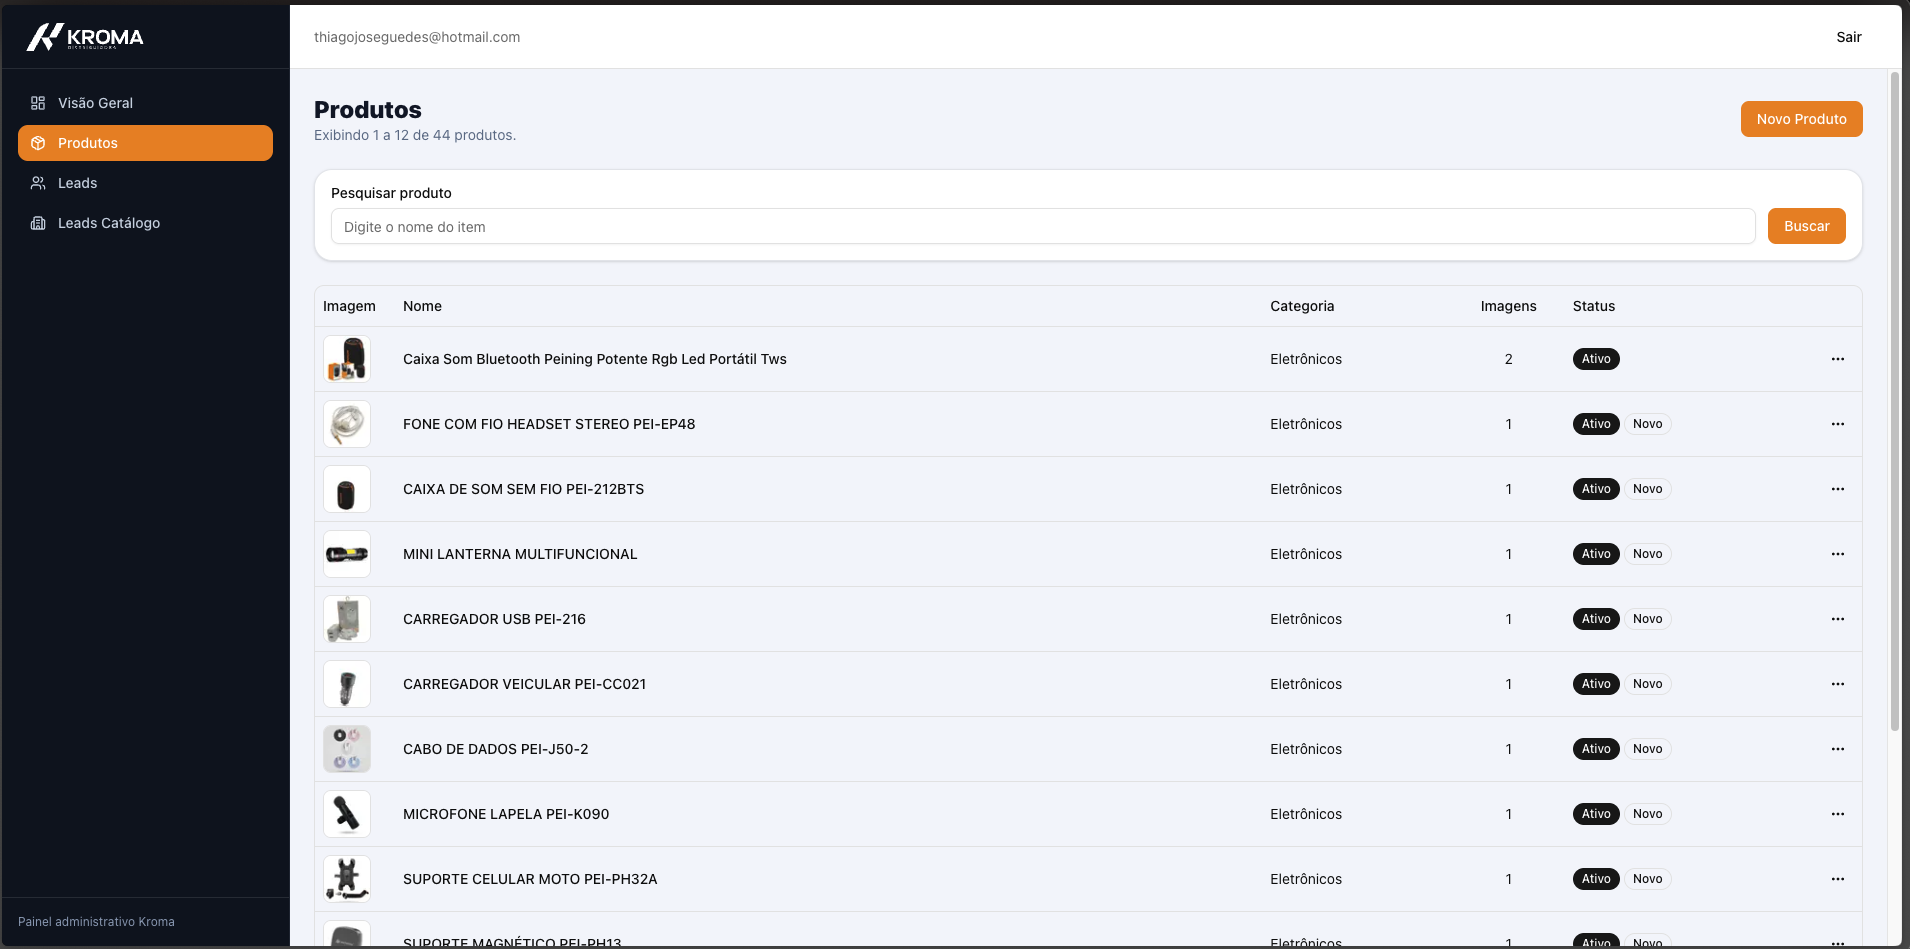
Task: Click product name CARREGADOR VEICULAR PEI-CC021
Action: click(524, 684)
